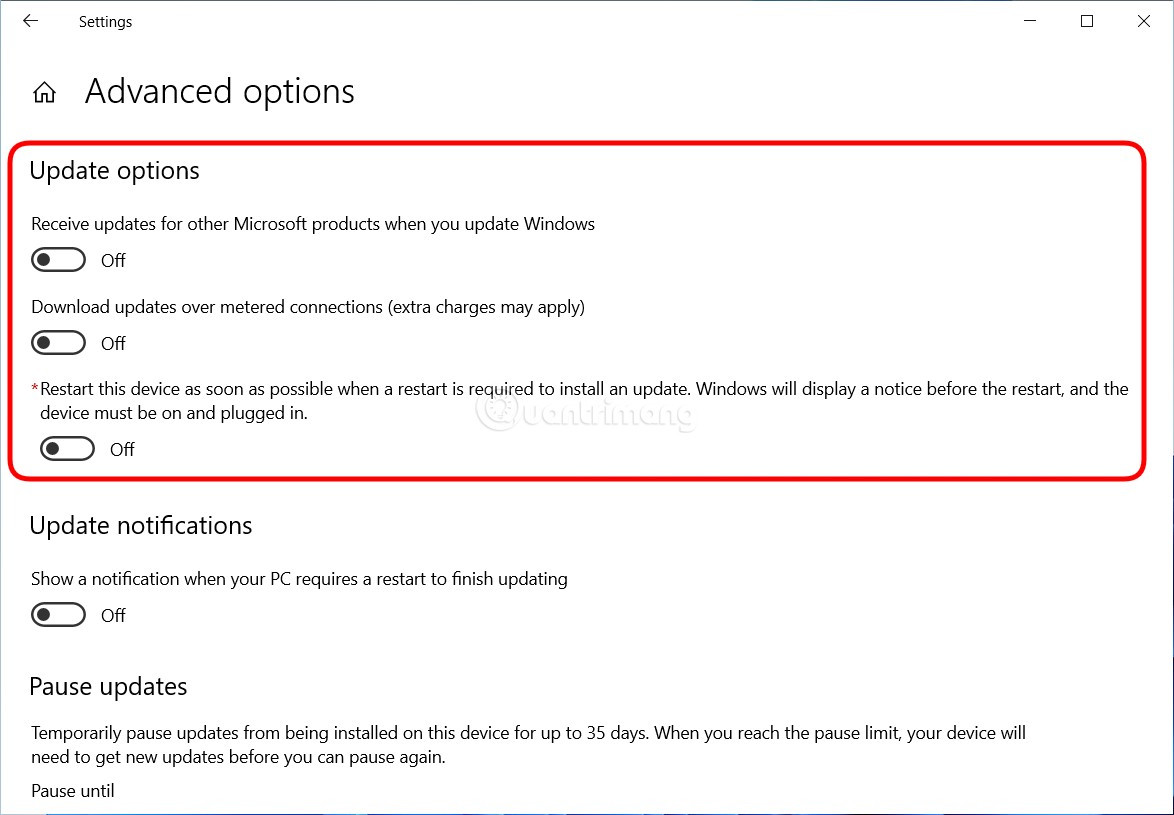Click the red asterisk before Restart this device

coord(35,388)
